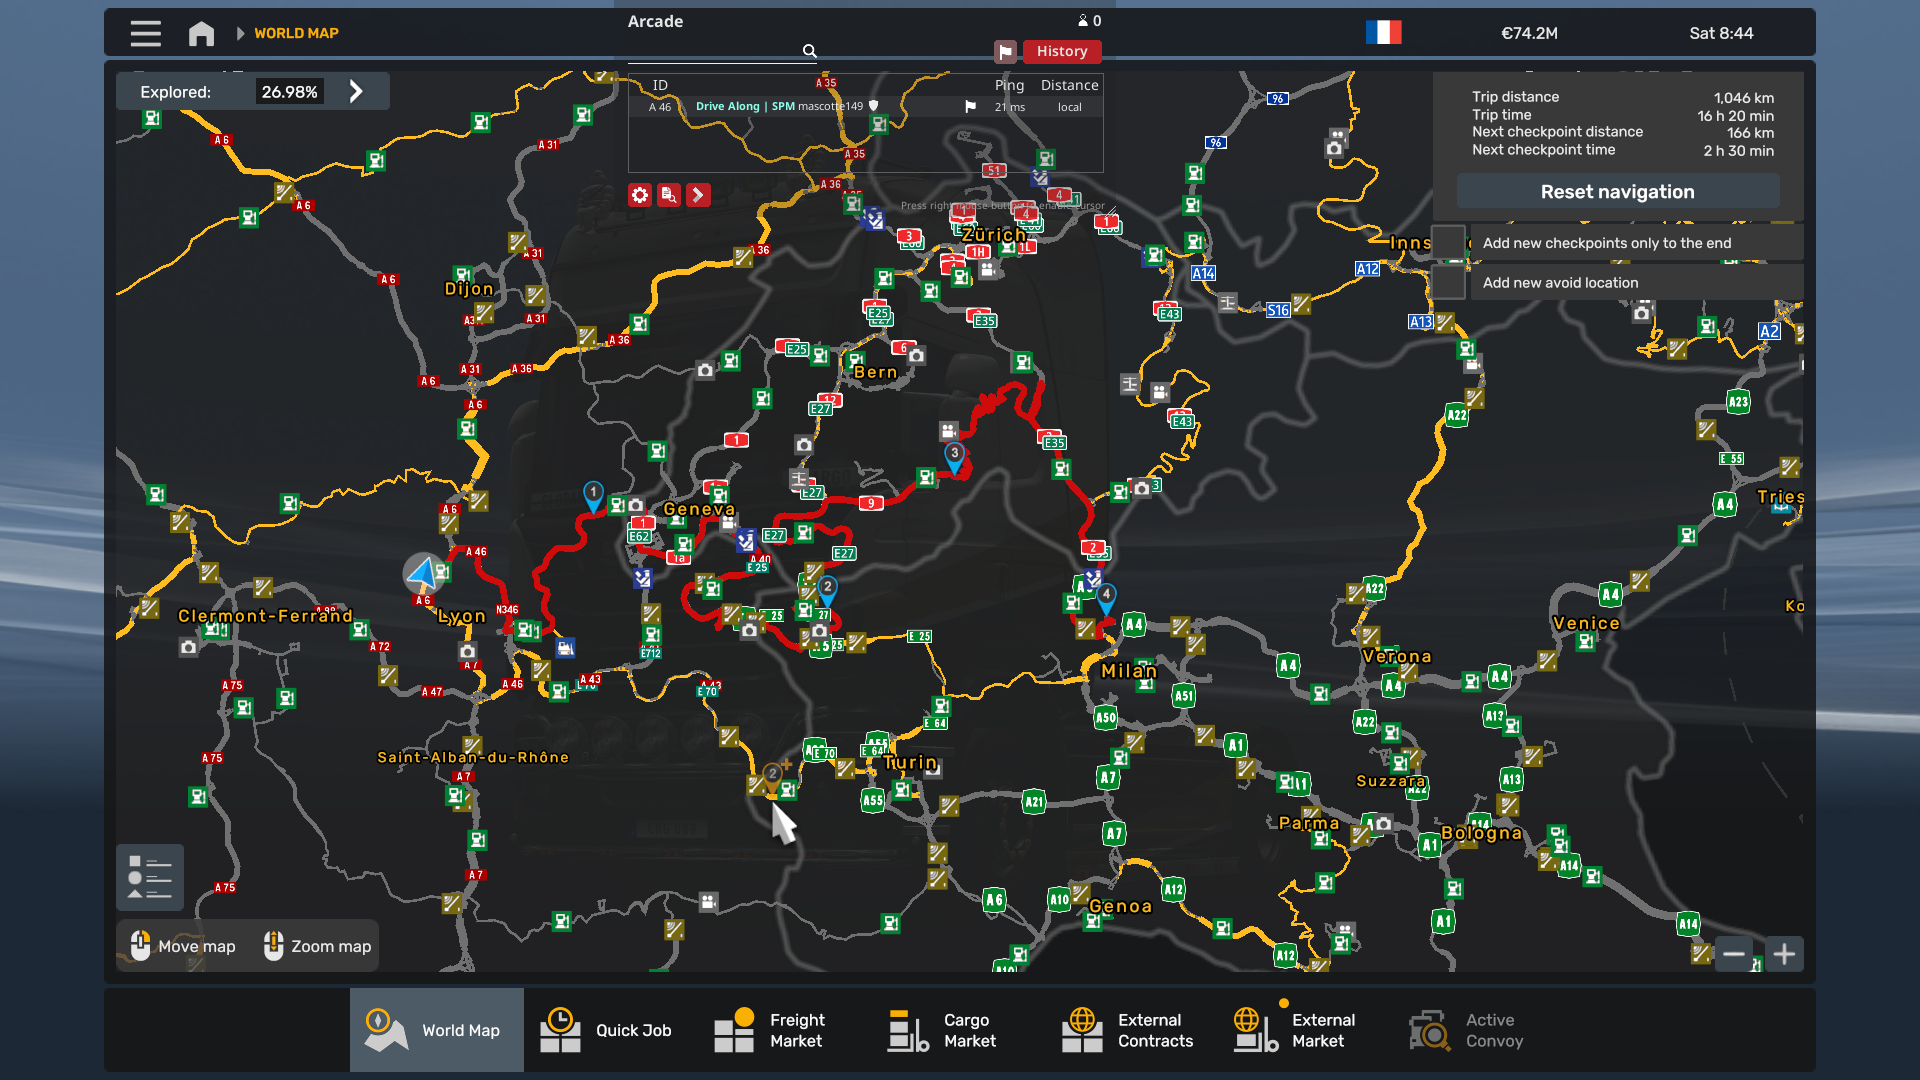Sort player list by Distance column

coord(1069,85)
